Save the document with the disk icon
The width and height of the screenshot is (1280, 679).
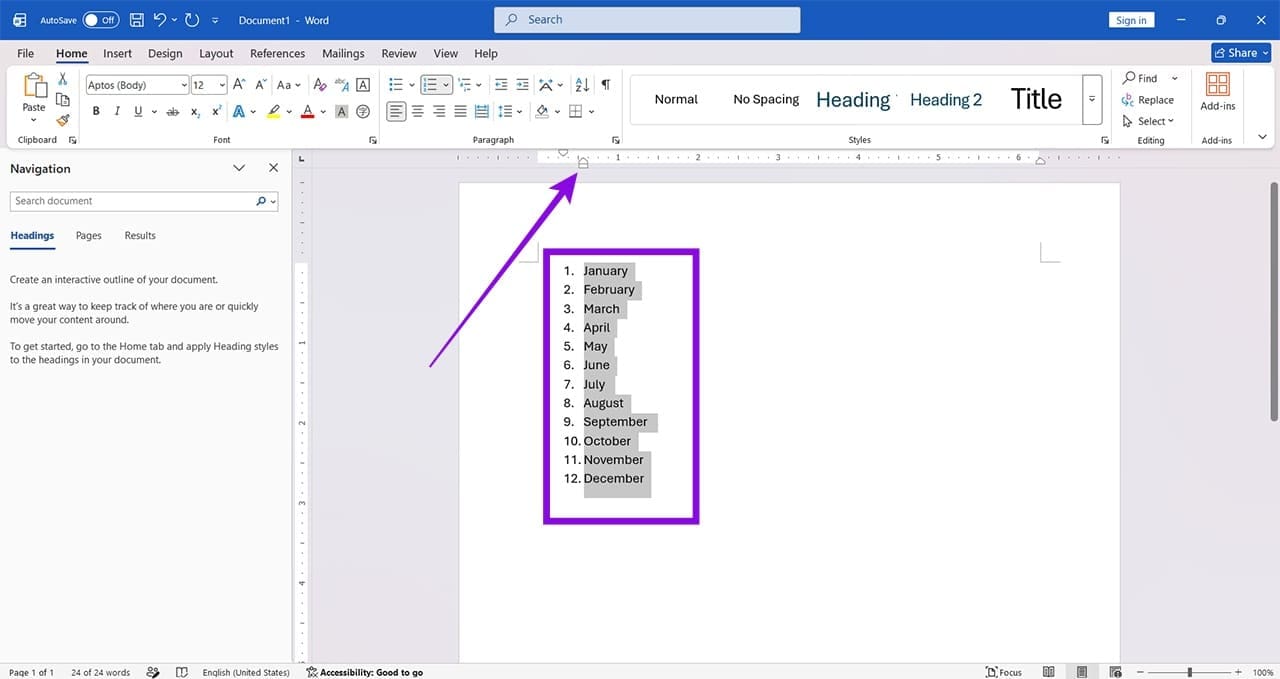point(136,20)
